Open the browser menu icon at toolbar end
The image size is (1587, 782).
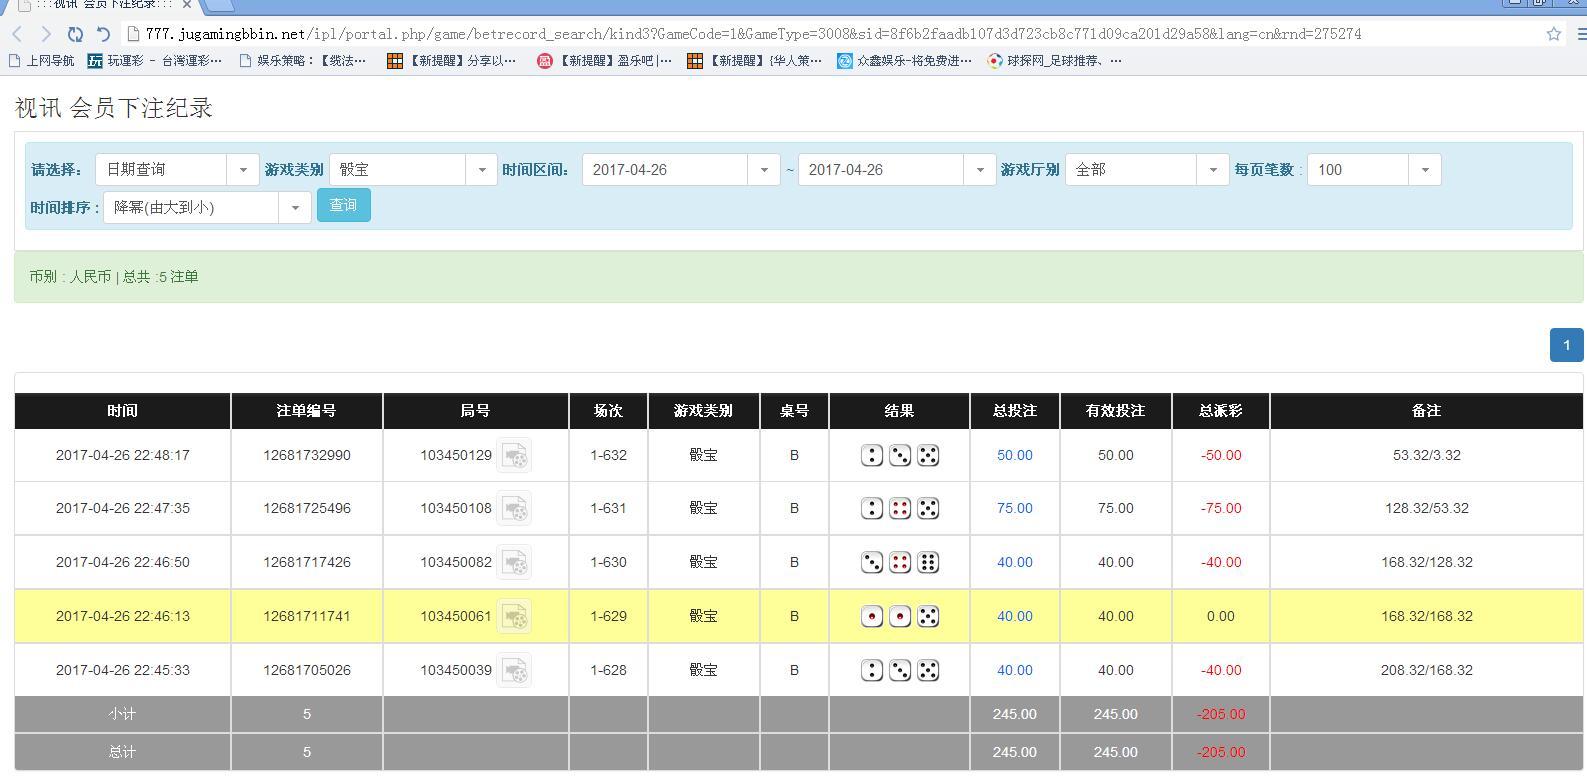point(1581,34)
